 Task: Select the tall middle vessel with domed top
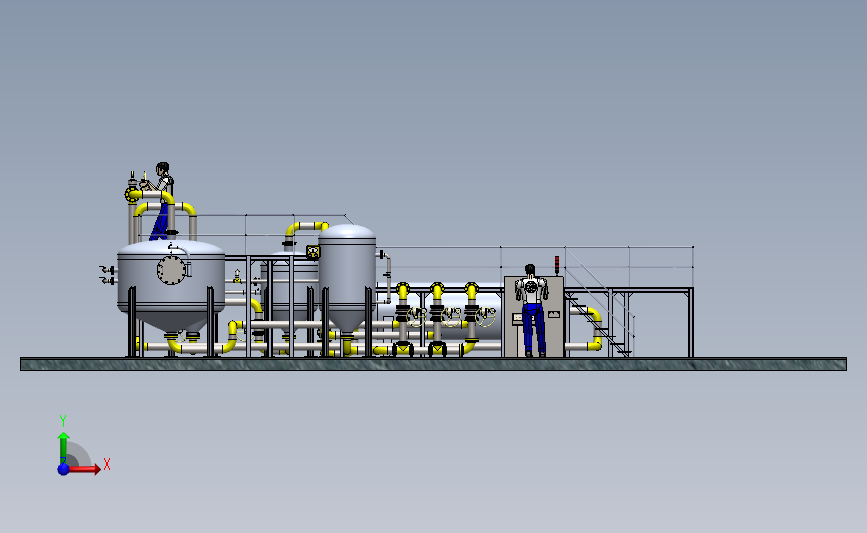click(347, 279)
